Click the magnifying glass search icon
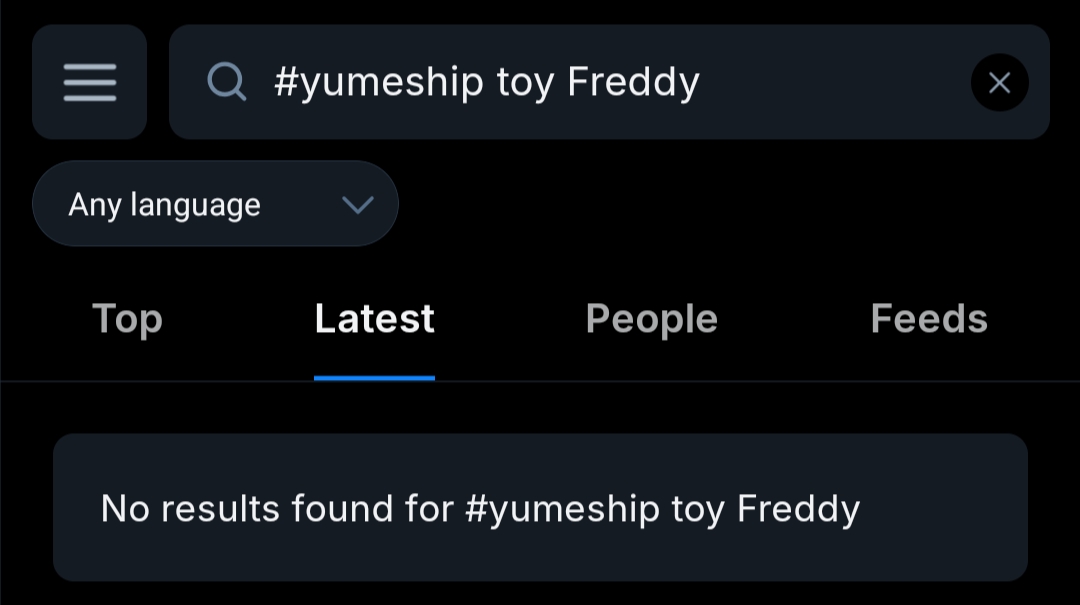Viewport: 1080px width, 605px height. click(x=227, y=82)
